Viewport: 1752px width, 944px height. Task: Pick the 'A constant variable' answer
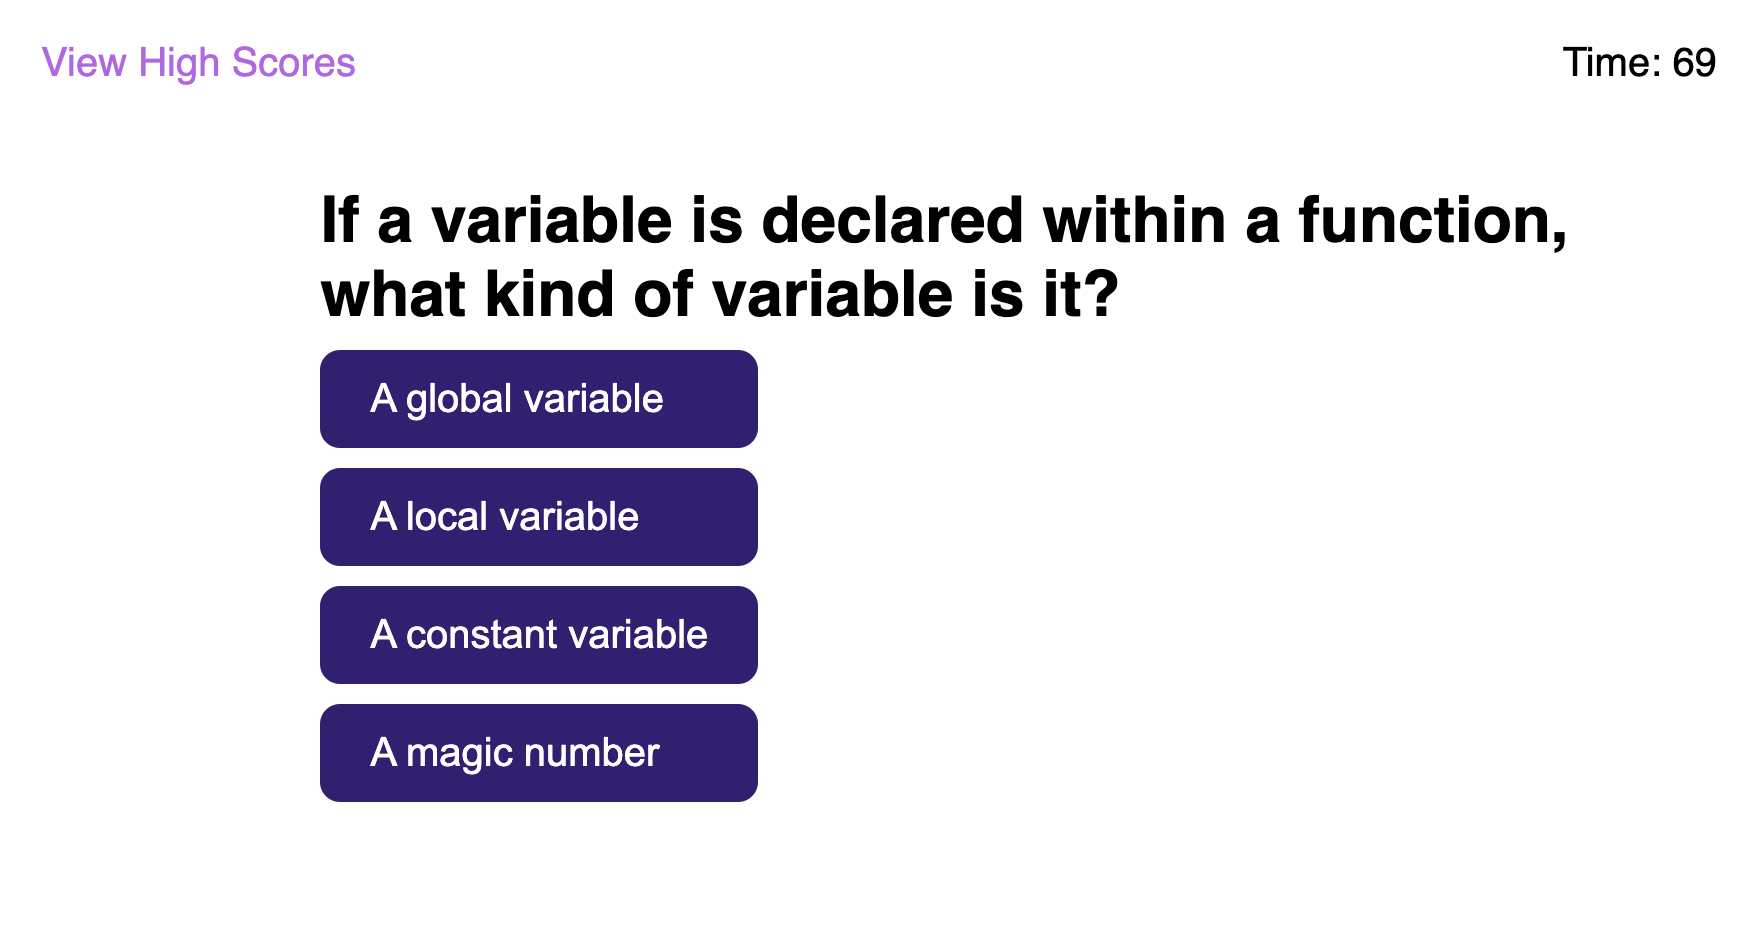tap(538, 635)
